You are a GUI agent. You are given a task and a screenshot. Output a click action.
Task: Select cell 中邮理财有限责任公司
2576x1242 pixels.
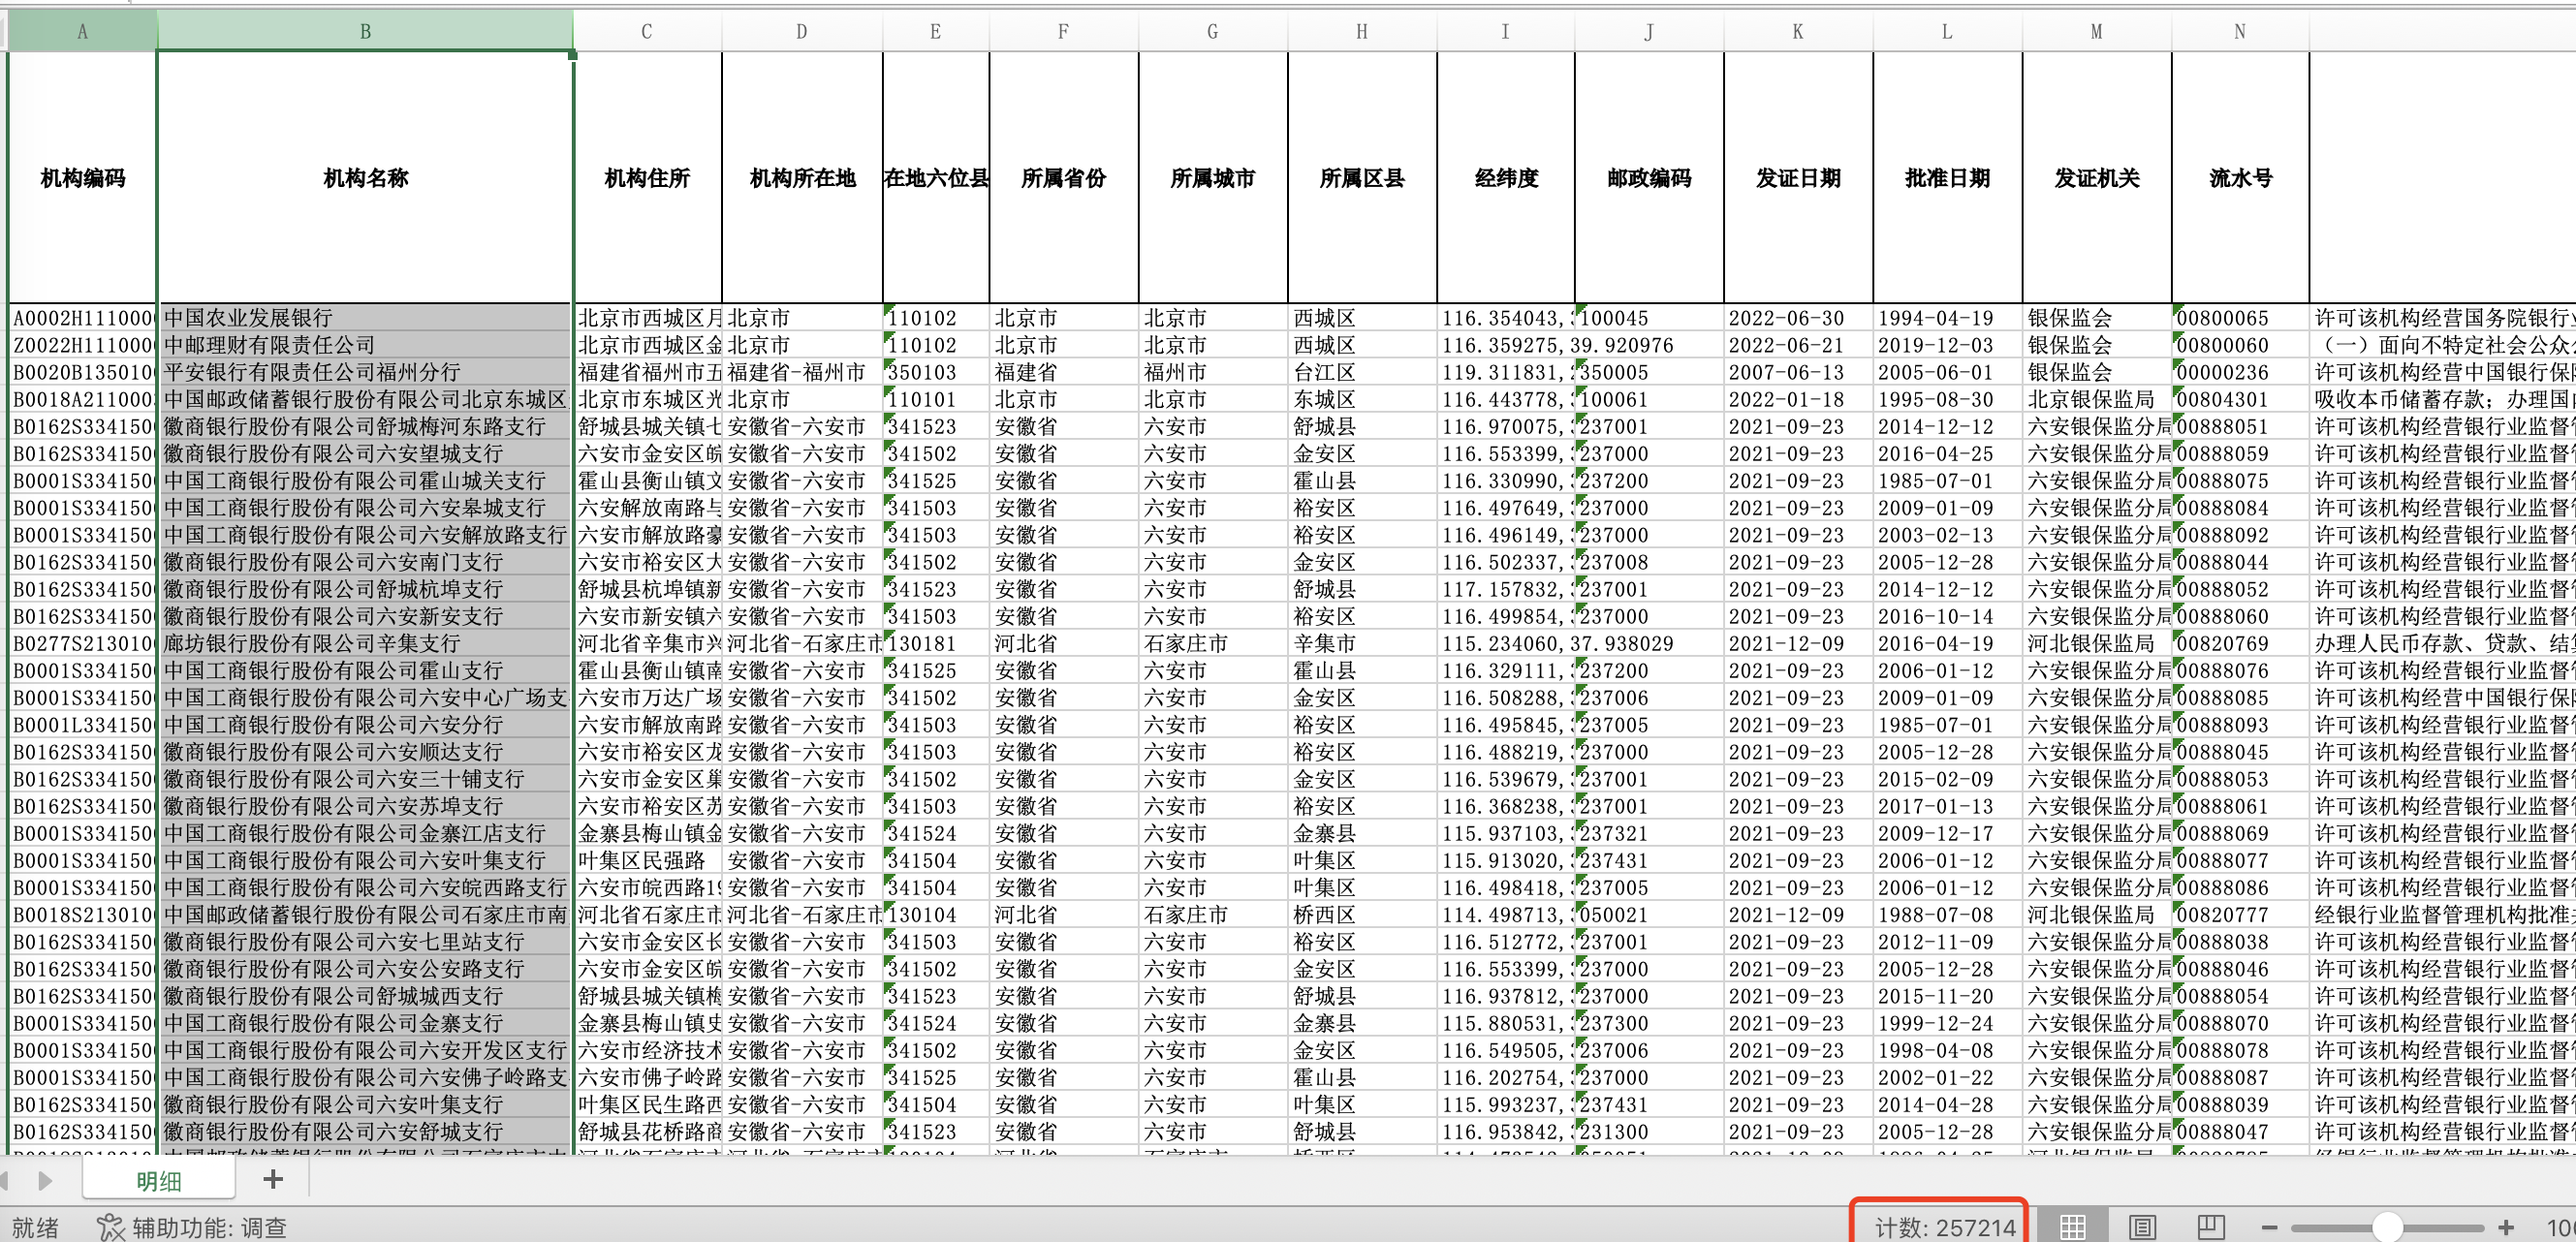tap(365, 345)
